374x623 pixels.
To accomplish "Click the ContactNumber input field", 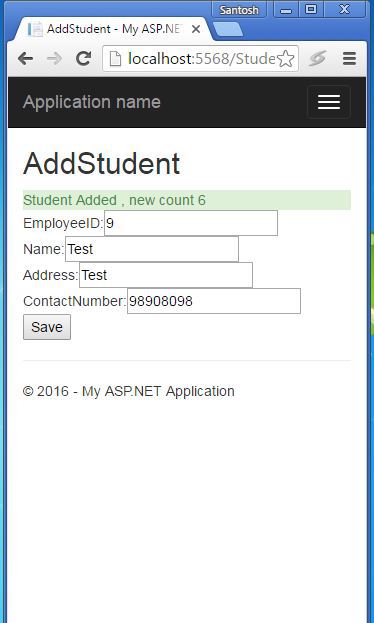I will coord(214,301).
